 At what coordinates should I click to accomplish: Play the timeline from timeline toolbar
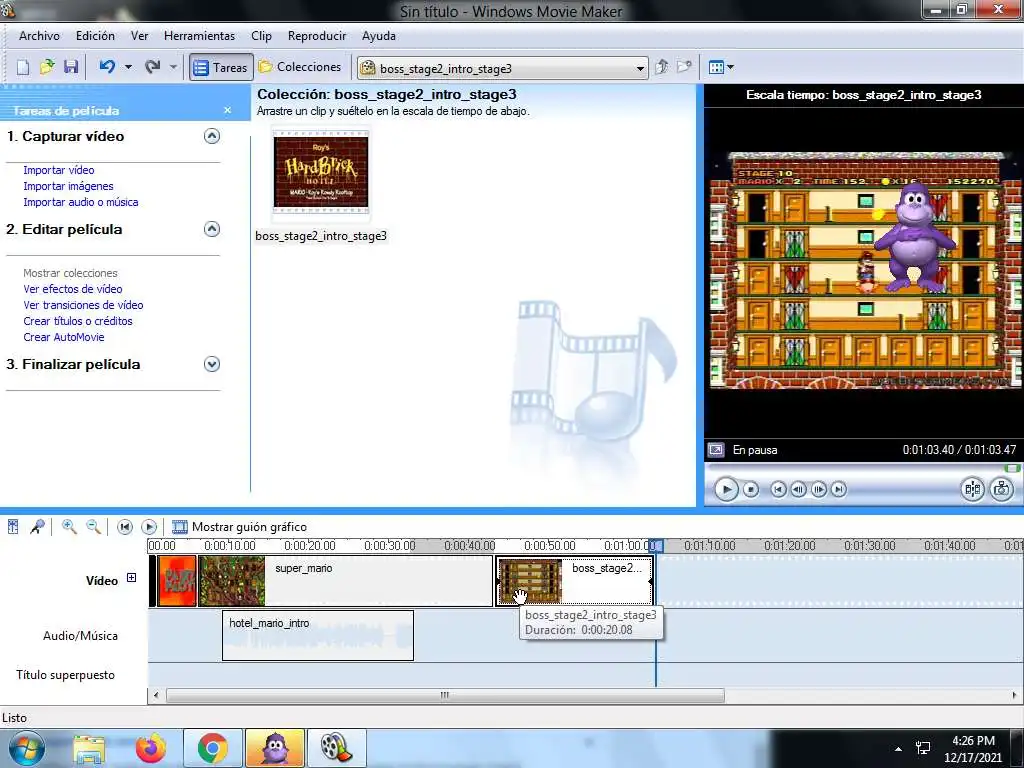click(x=149, y=526)
